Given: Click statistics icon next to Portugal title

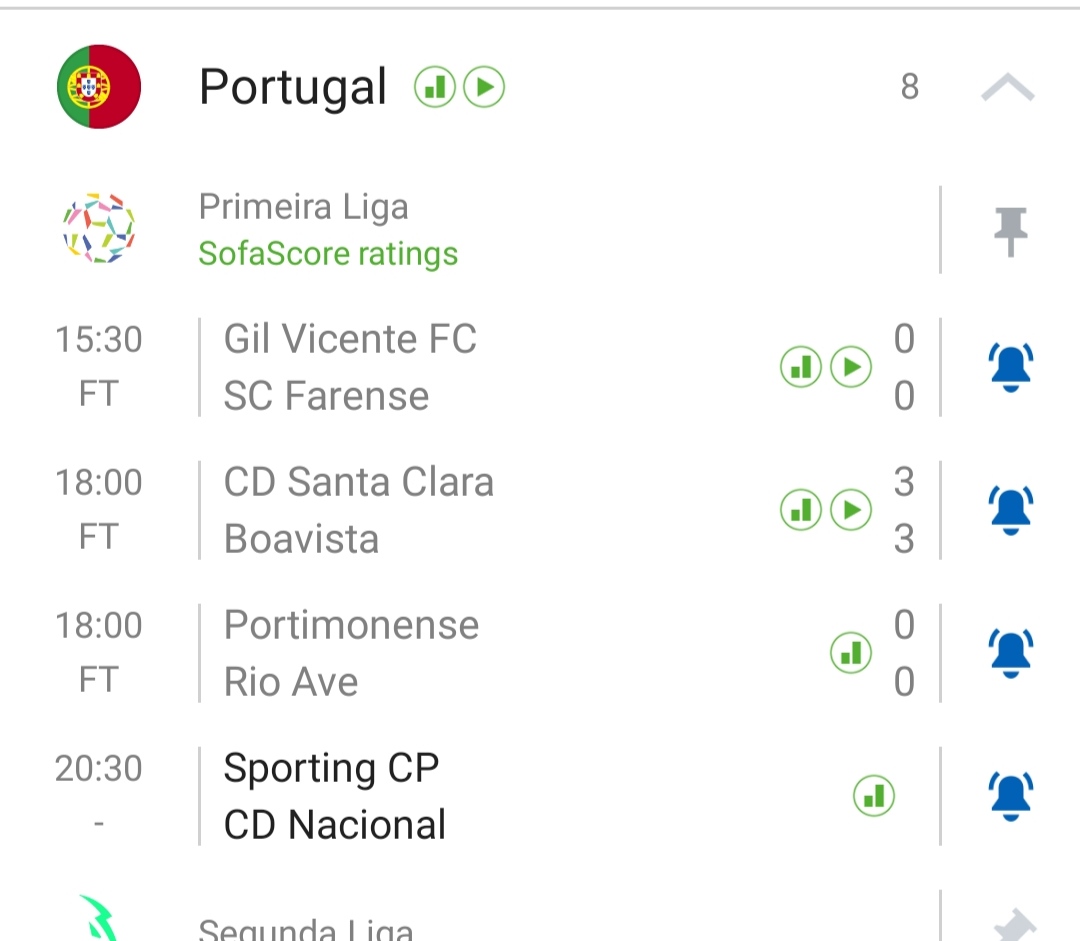Looking at the screenshot, I should pyautogui.click(x=435, y=88).
